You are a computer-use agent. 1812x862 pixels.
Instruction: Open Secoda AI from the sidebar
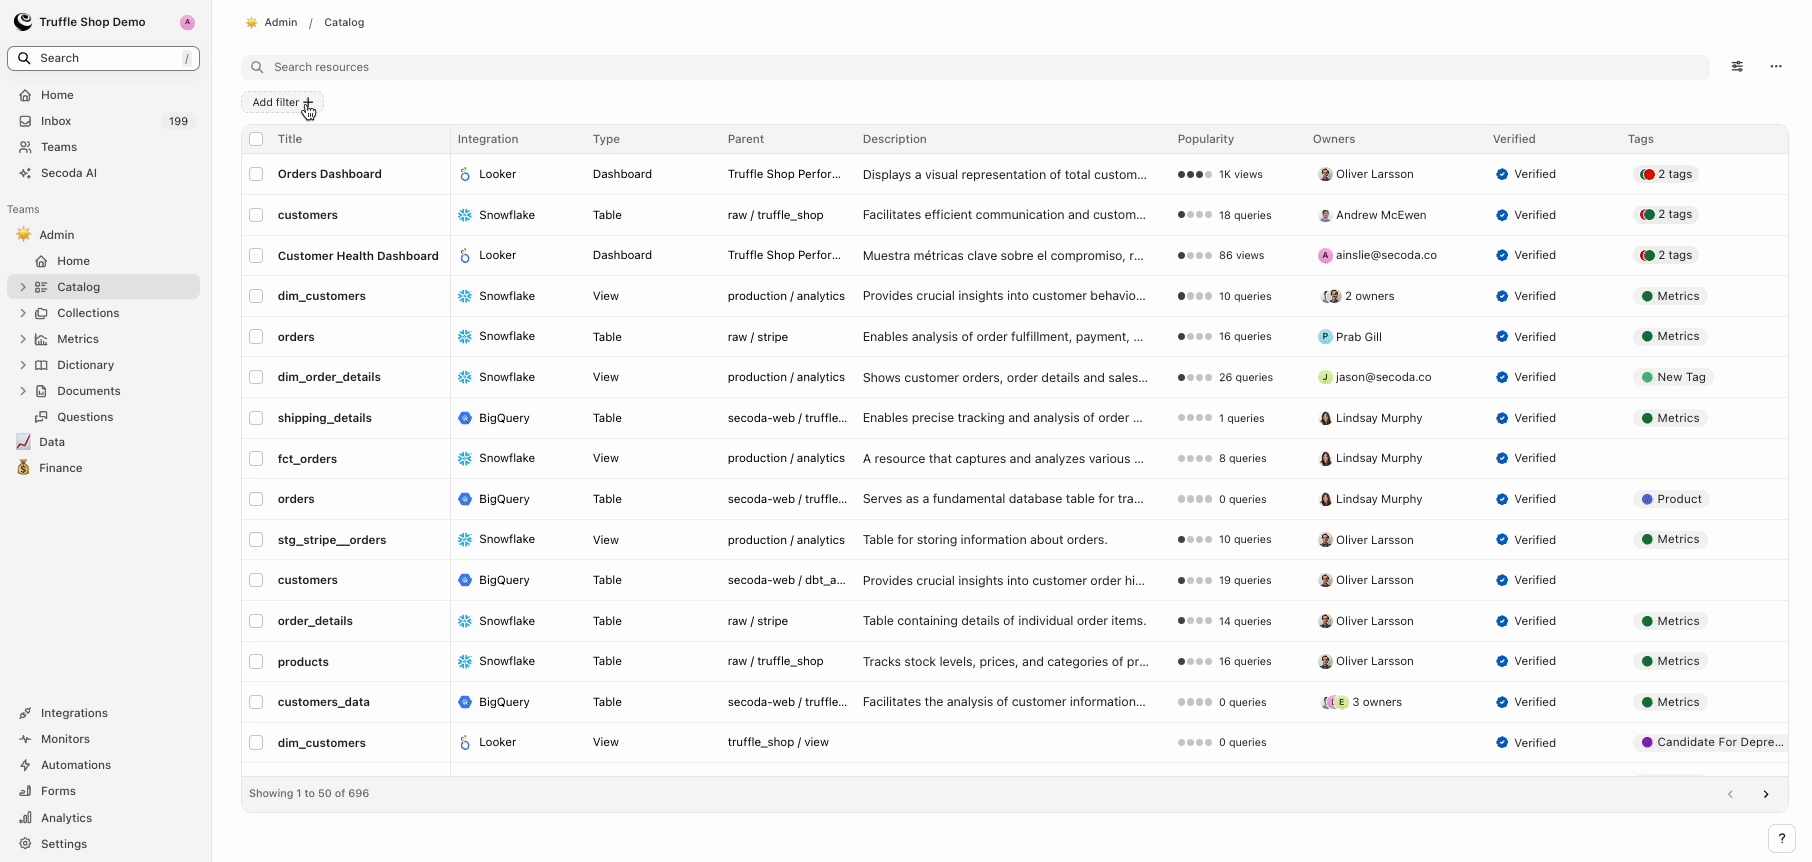click(68, 173)
